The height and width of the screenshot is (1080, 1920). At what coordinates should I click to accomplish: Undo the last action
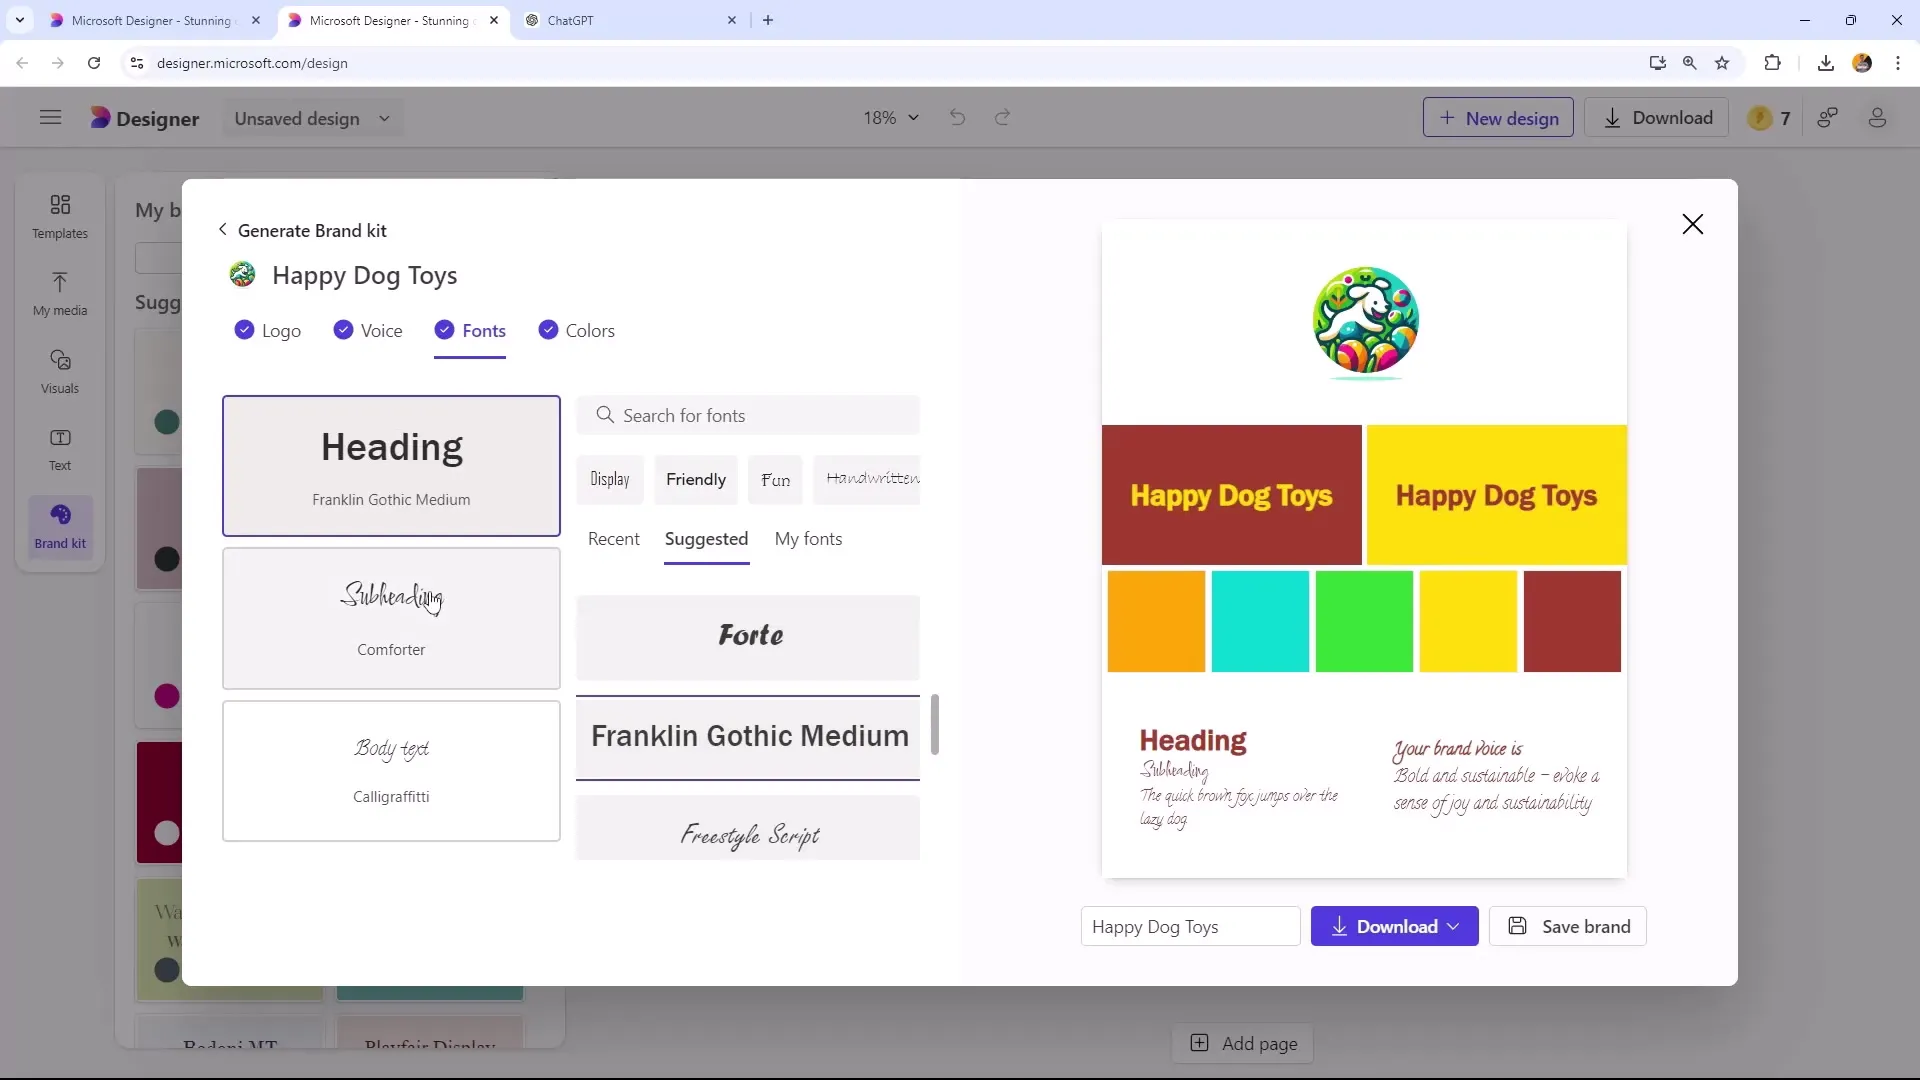point(957,118)
